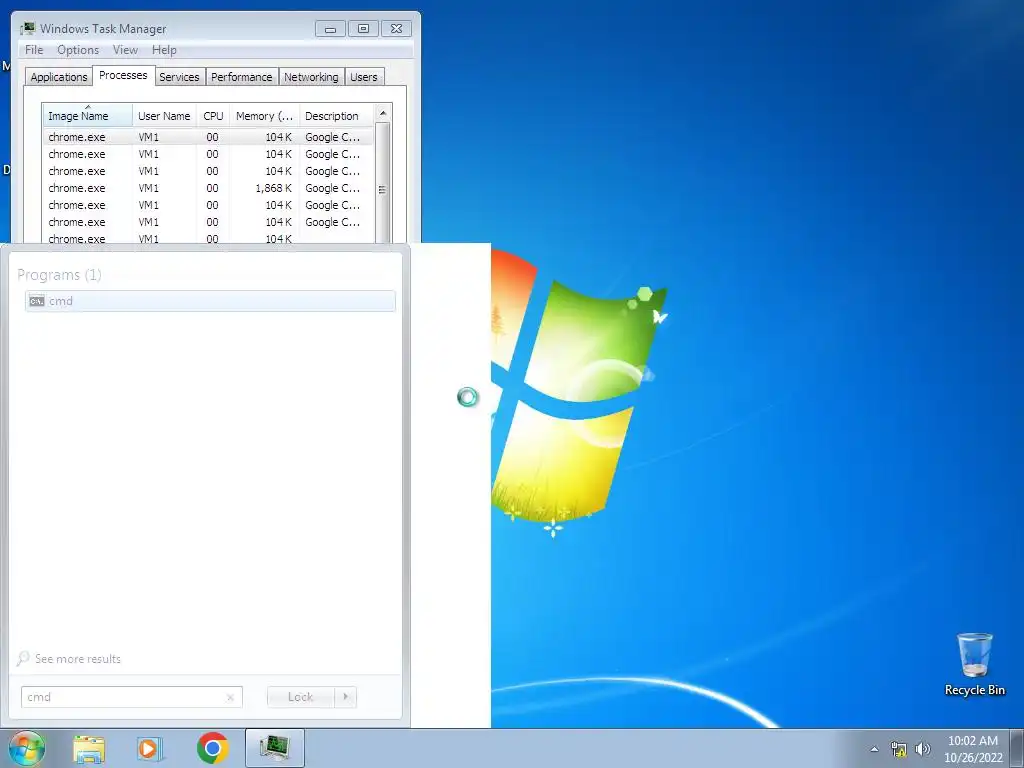This screenshot has width=1024, height=768.
Task: Sort processes by CPU column
Action: click(213, 116)
